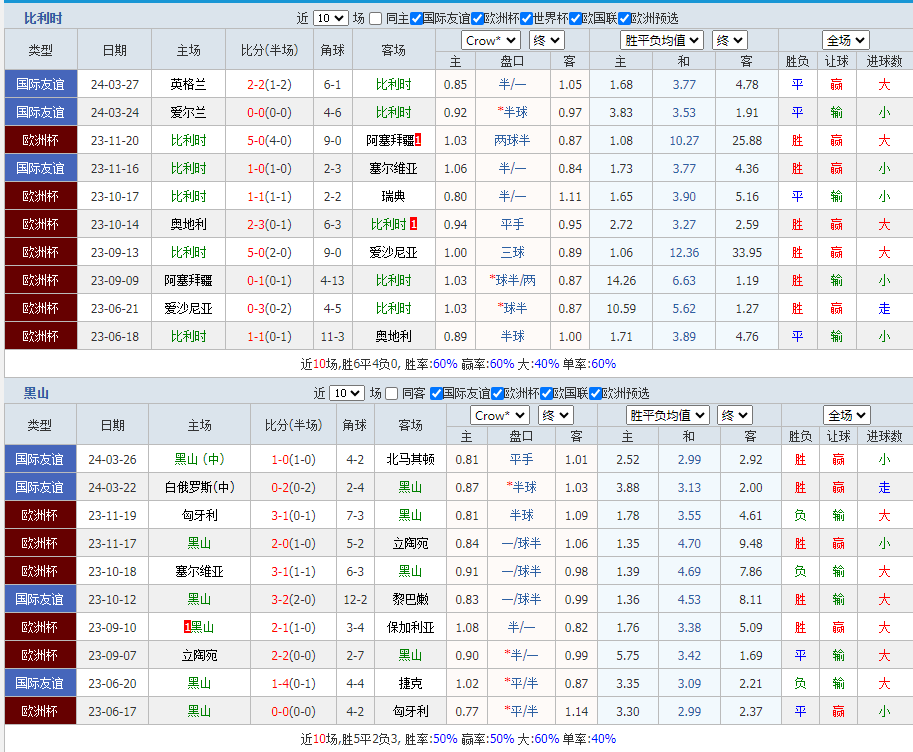Image resolution: width=913 pixels, height=752 pixels.
Task: Uncheck the 世界杯 filter for 比利时
Action: [524, 18]
